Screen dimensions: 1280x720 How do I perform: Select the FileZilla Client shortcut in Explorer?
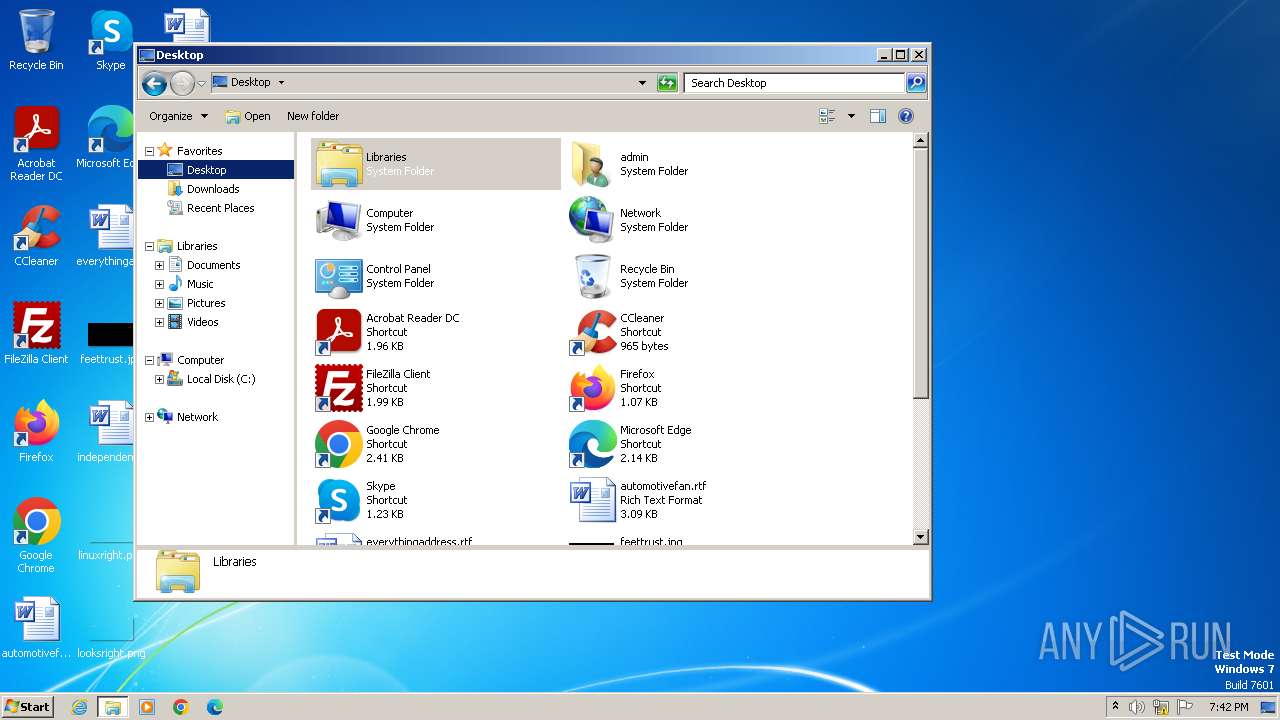coord(339,388)
